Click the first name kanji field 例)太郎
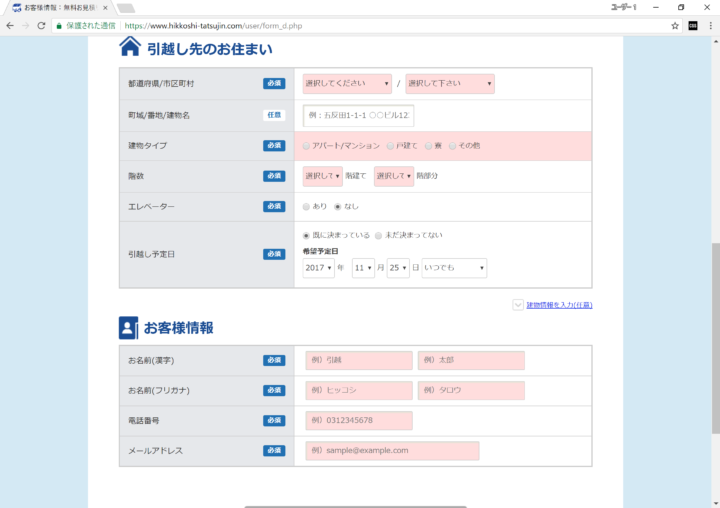 tap(471, 361)
